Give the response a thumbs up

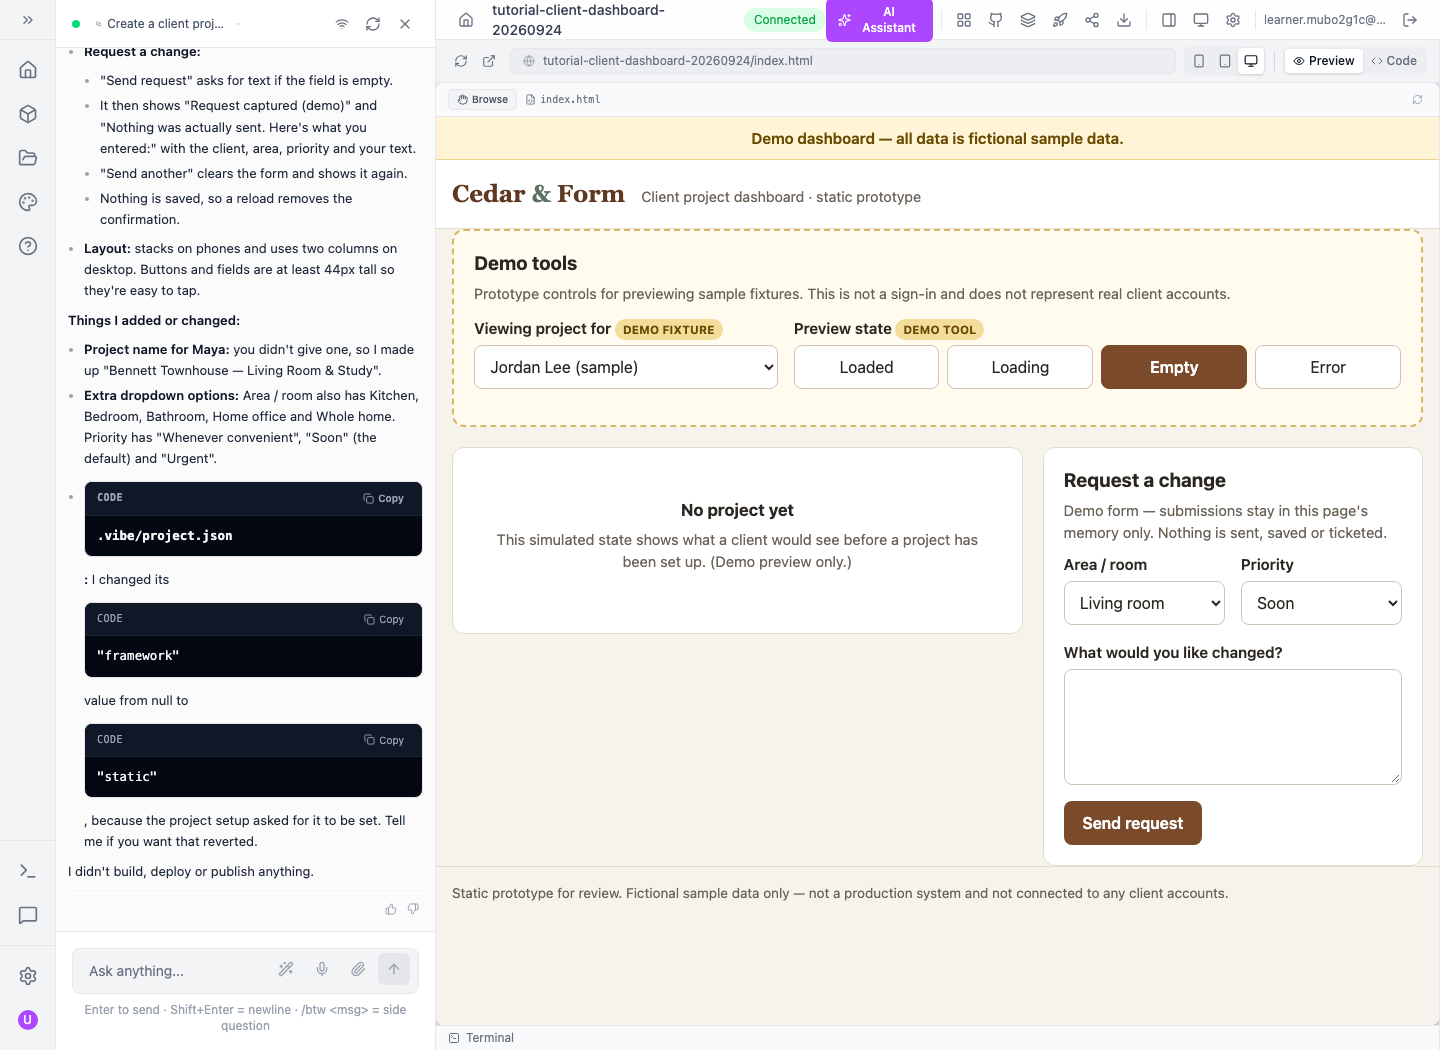391,909
